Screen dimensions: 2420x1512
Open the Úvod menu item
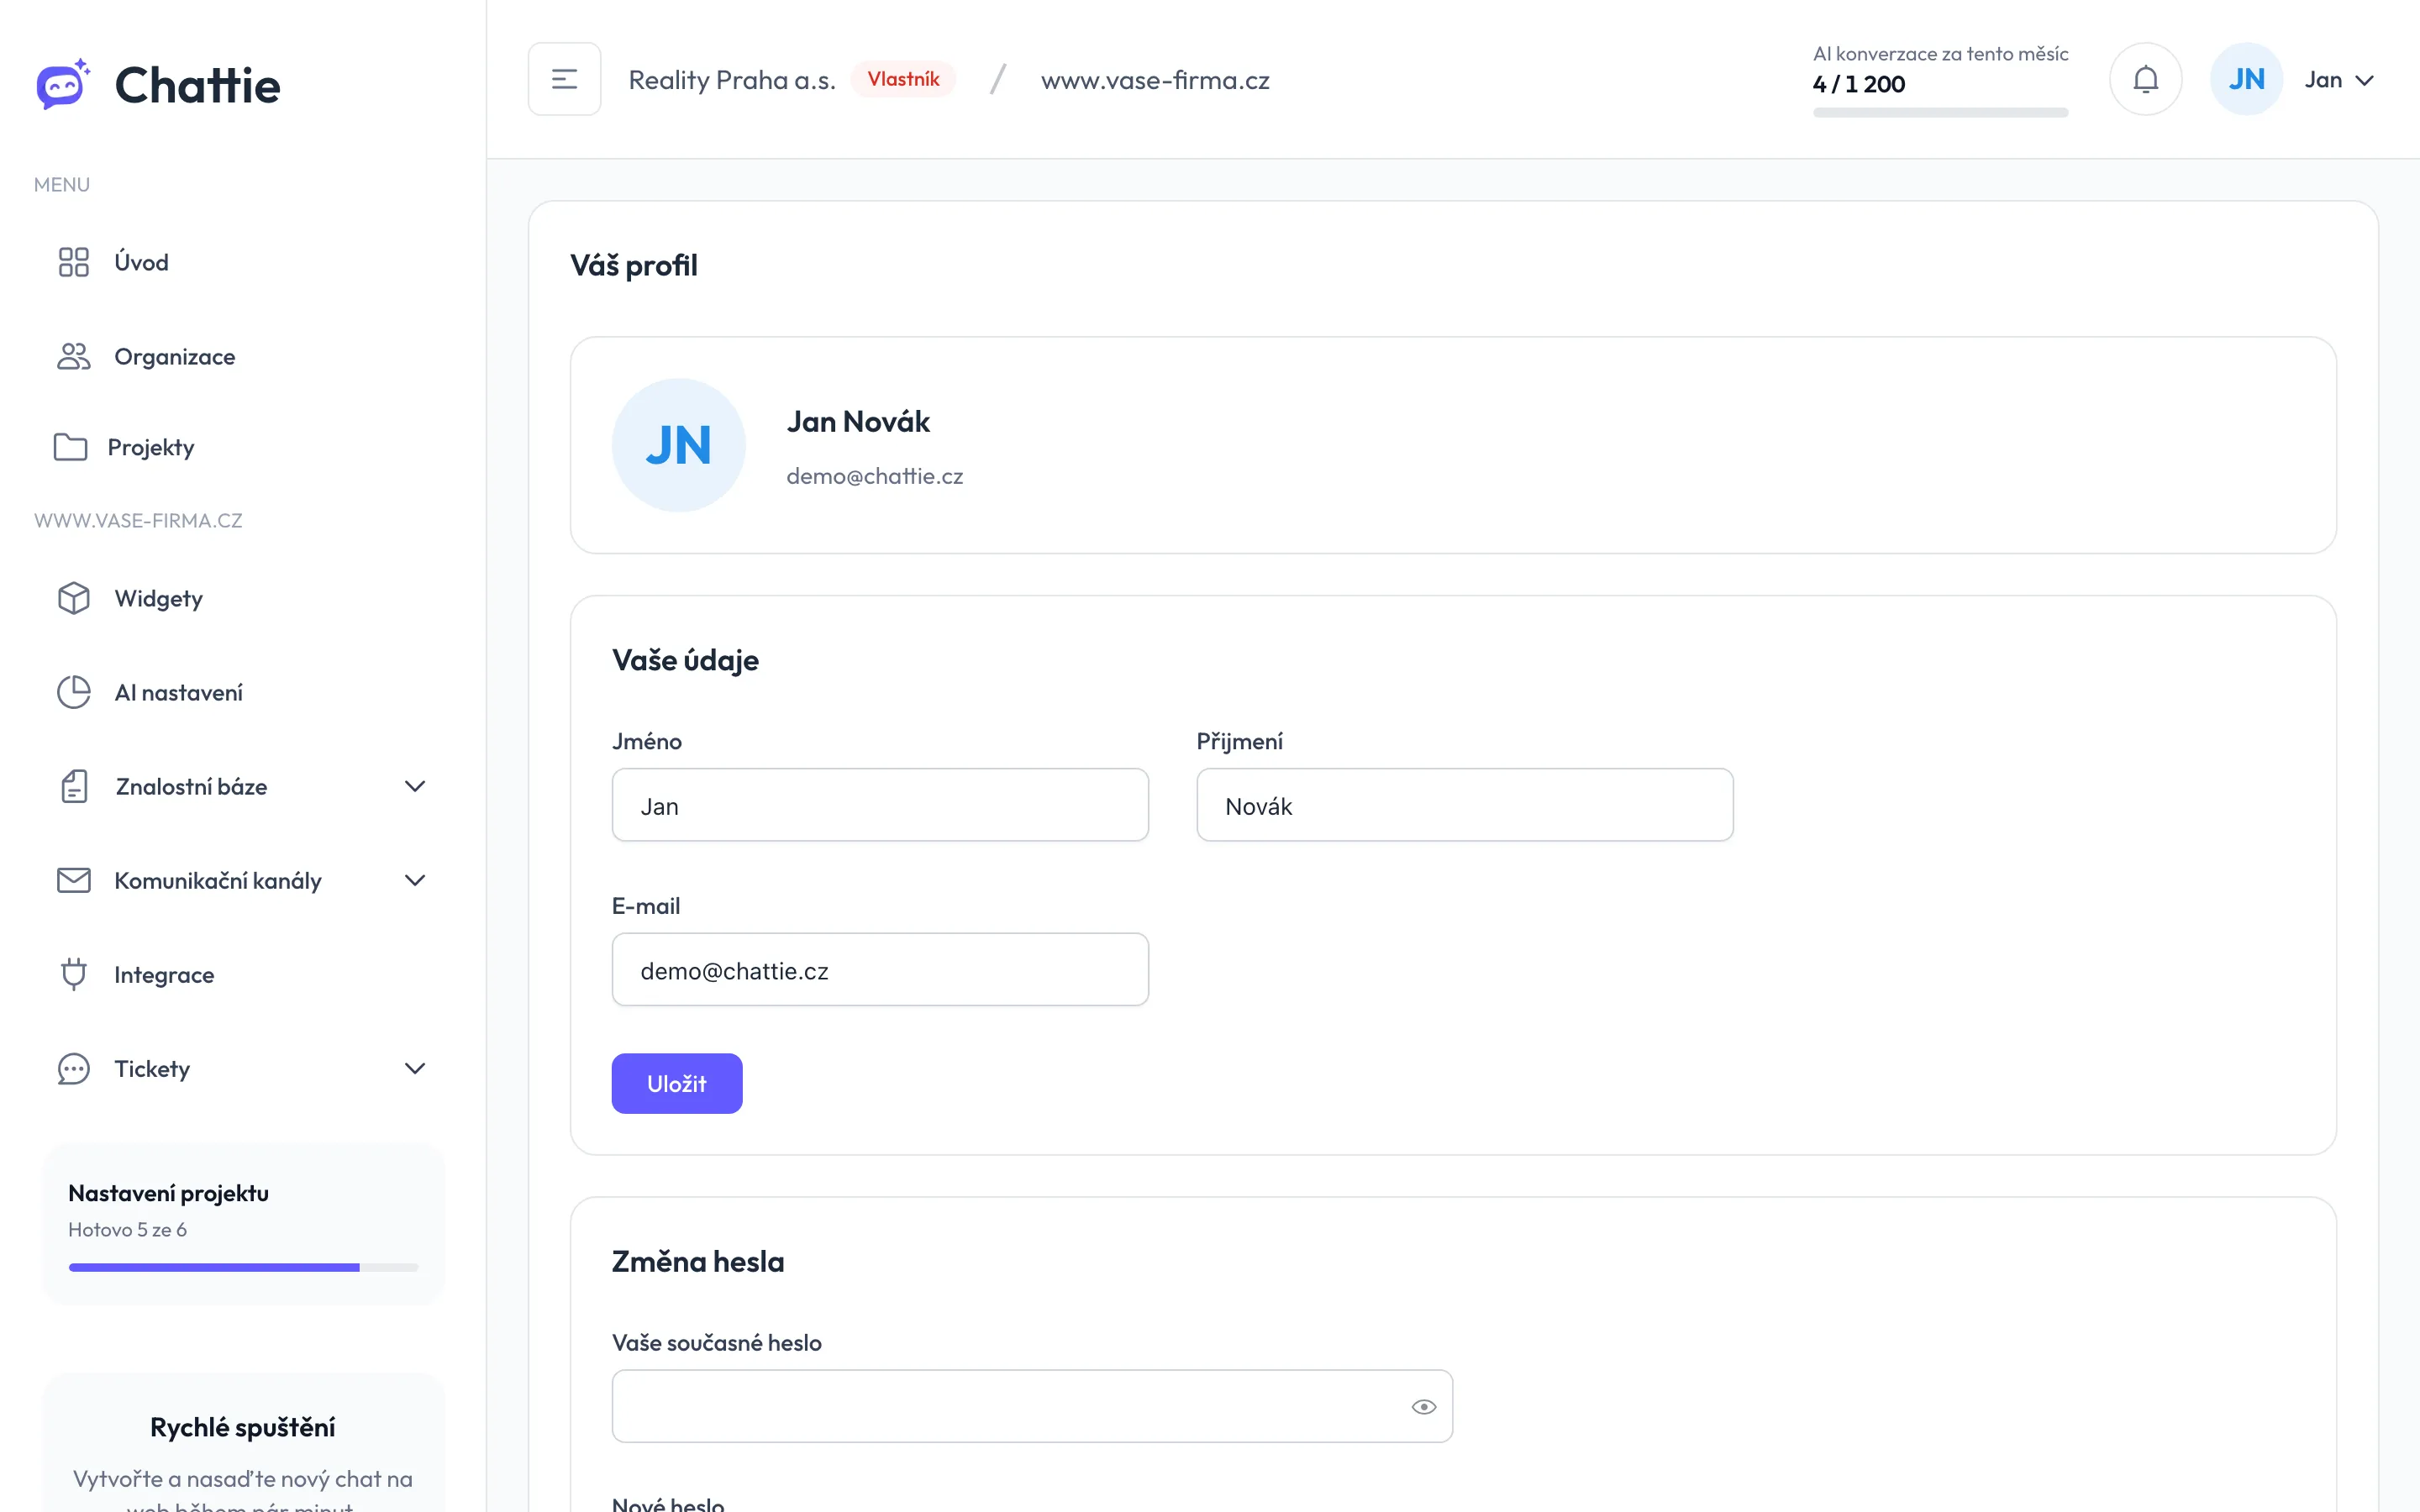coord(243,262)
